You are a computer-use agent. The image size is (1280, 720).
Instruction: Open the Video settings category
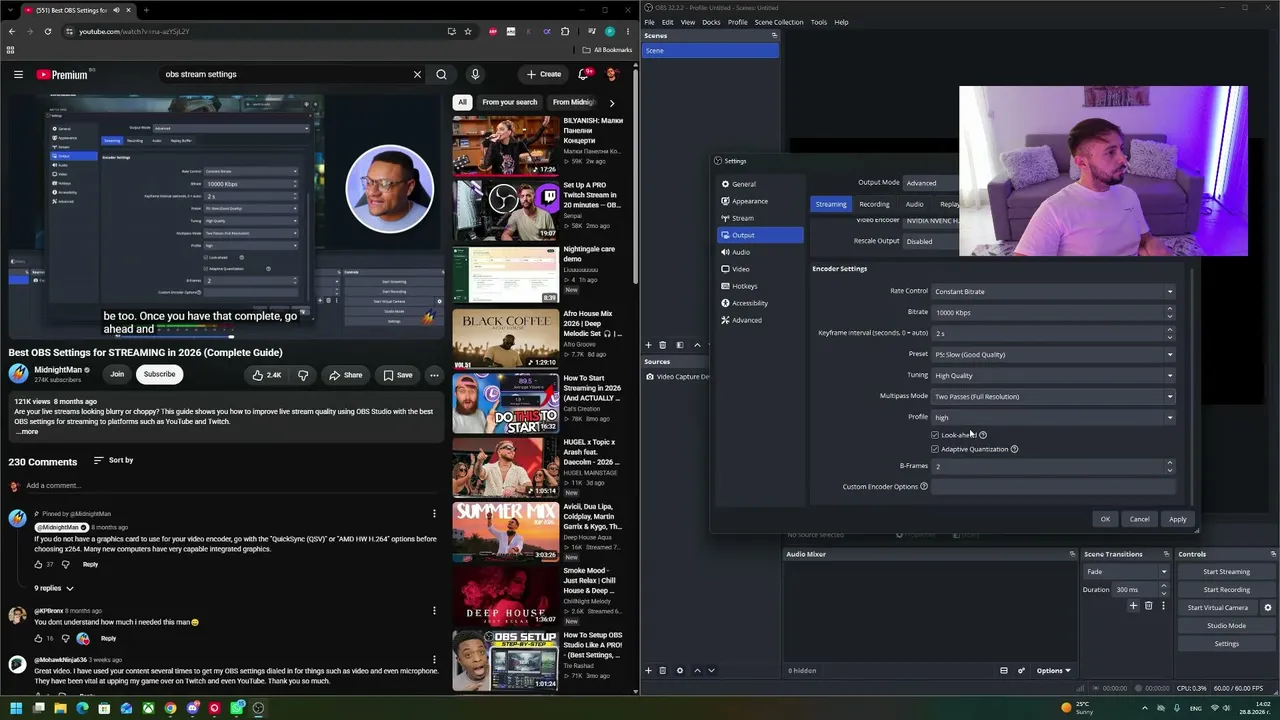[x=760, y=269]
